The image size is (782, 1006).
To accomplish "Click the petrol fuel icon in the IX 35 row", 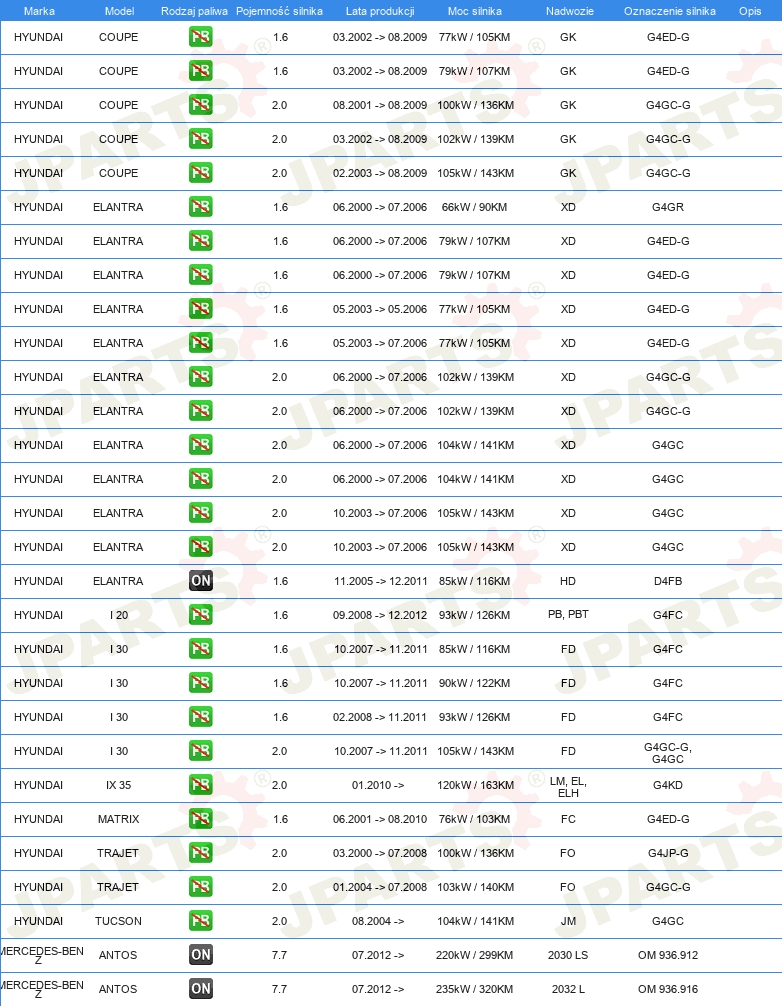I will coord(201,785).
